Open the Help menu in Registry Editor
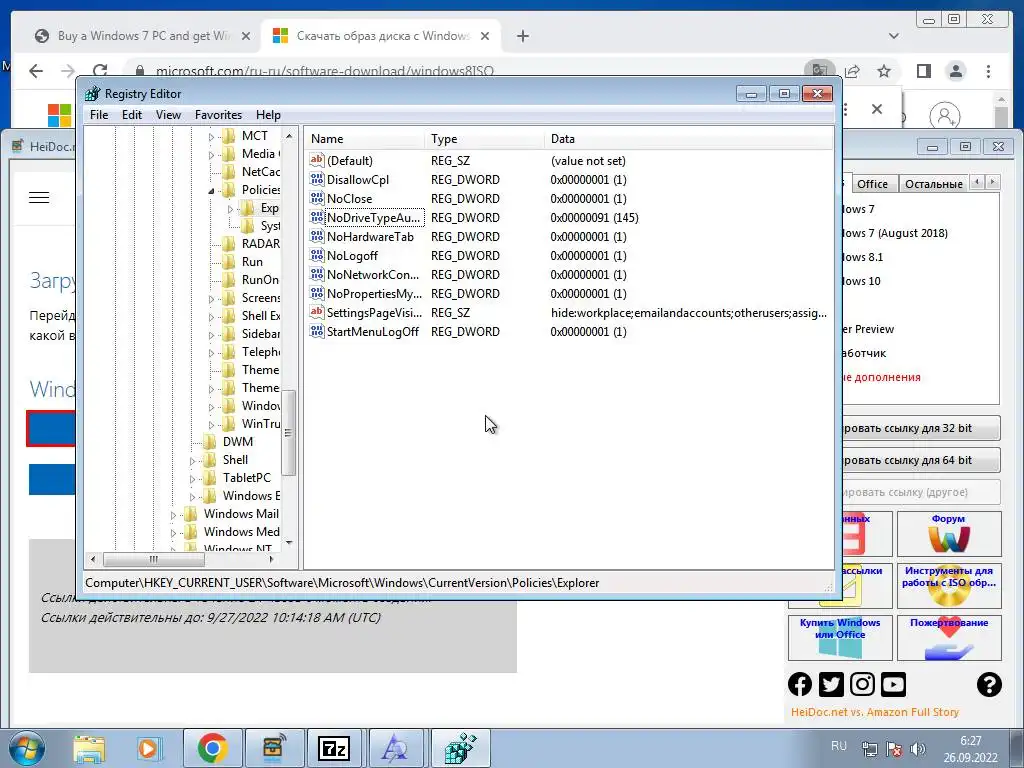Screen dimensions: 1024x768 click(268, 115)
